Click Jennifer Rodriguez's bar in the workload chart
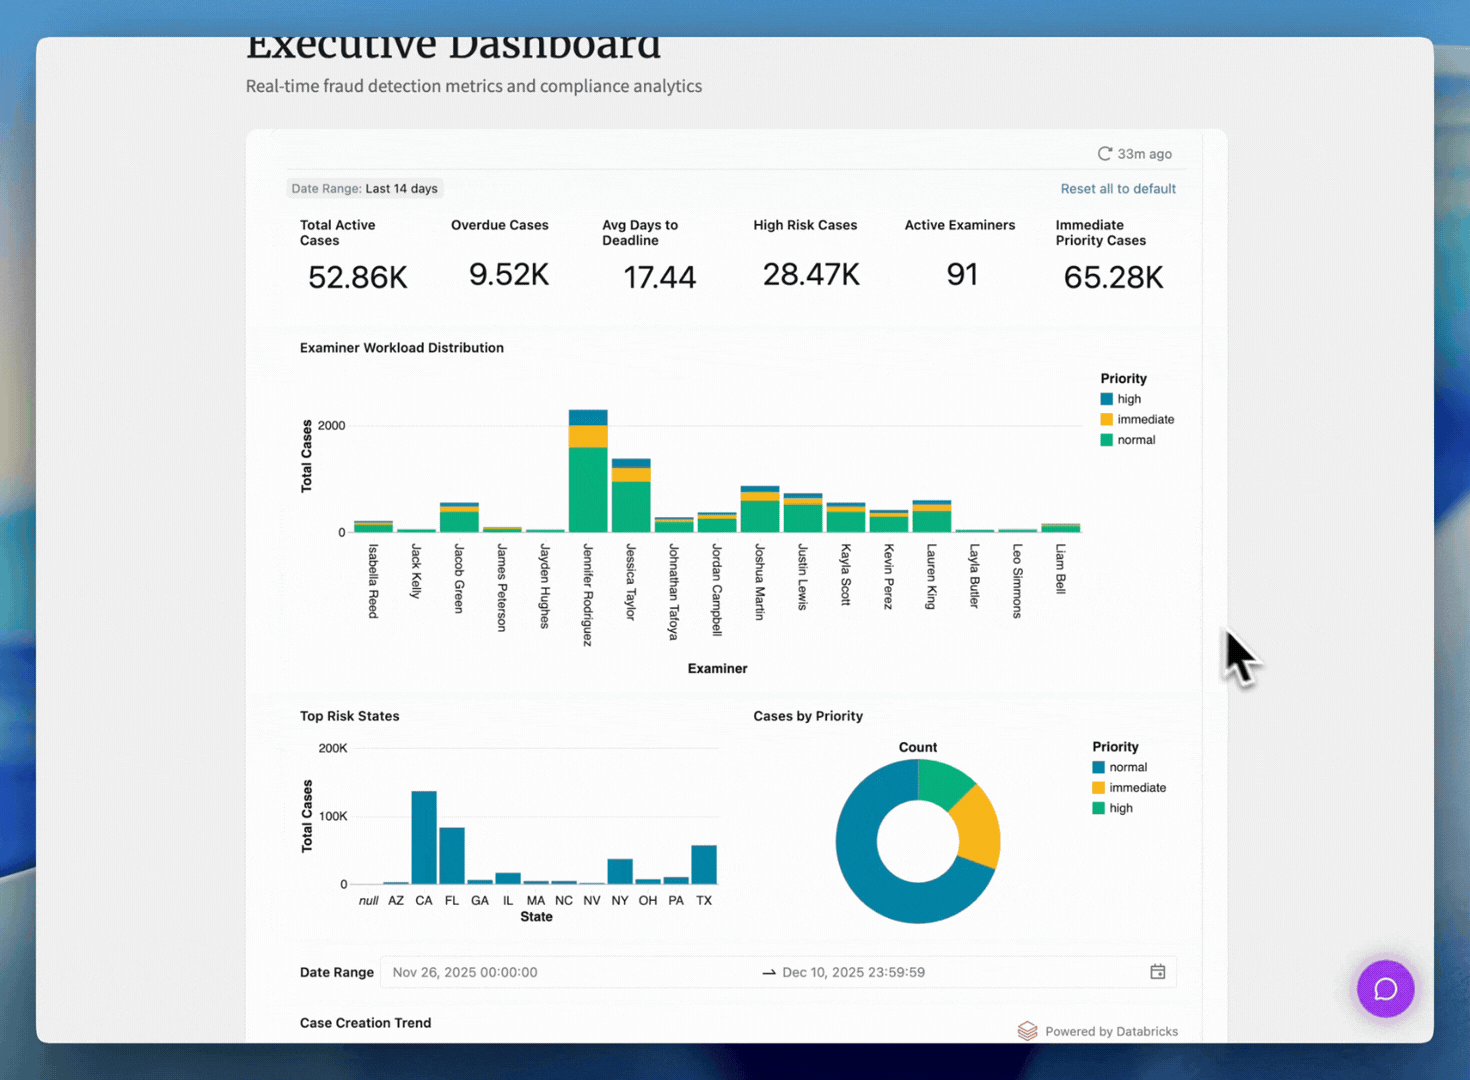This screenshot has width=1470, height=1080. pyautogui.click(x=588, y=470)
